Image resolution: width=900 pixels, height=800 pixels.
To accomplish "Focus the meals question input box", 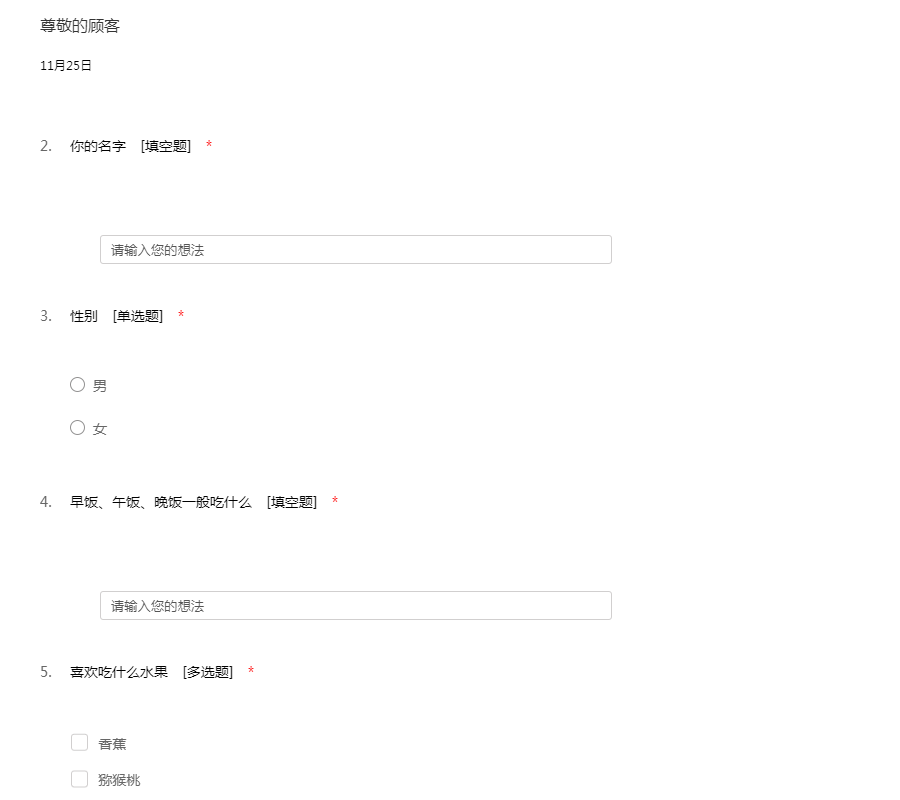I will click(355, 606).
